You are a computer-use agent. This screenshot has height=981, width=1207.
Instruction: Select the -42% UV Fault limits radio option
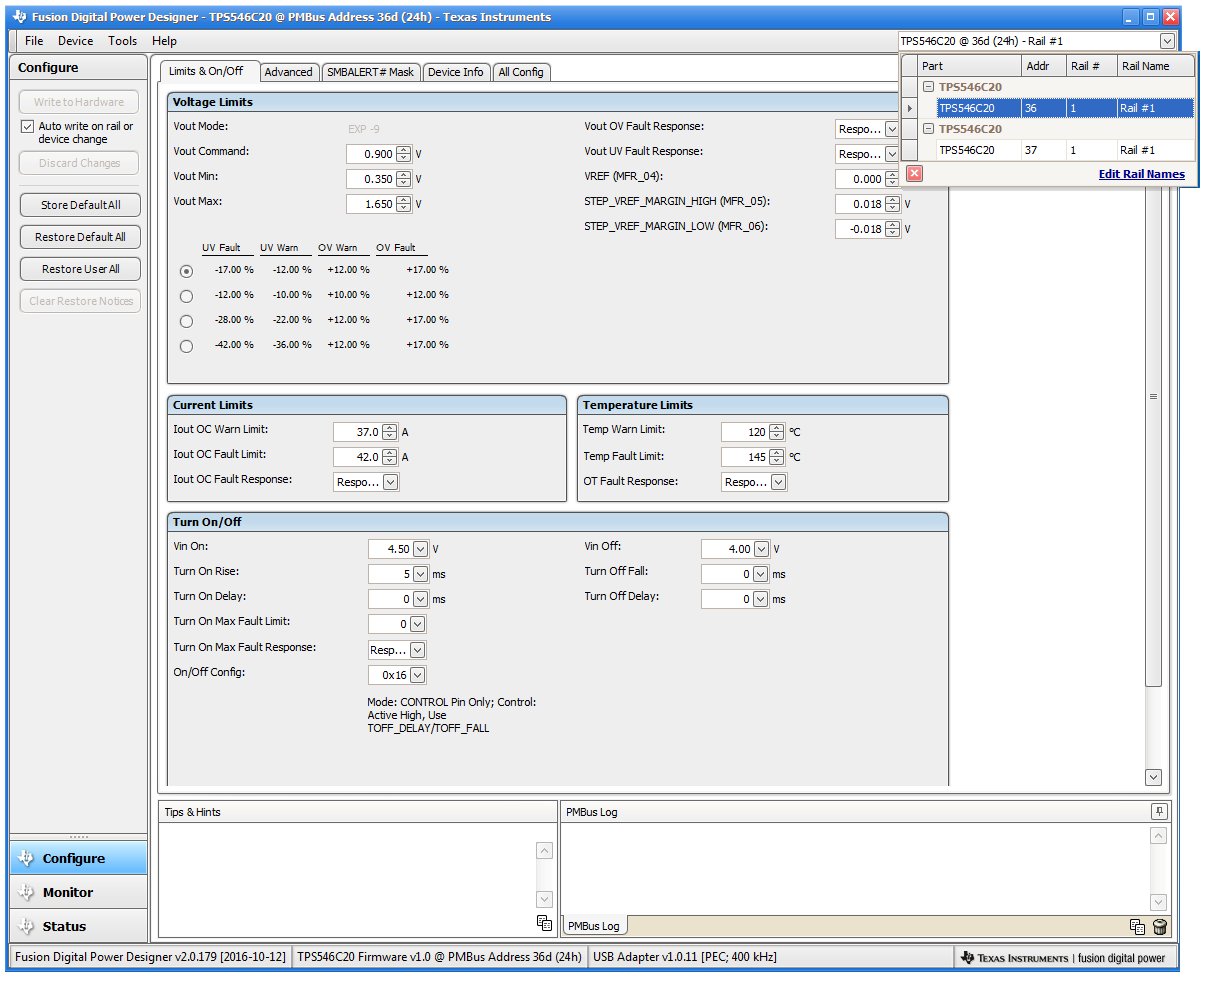pyautogui.click(x=186, y=346)
